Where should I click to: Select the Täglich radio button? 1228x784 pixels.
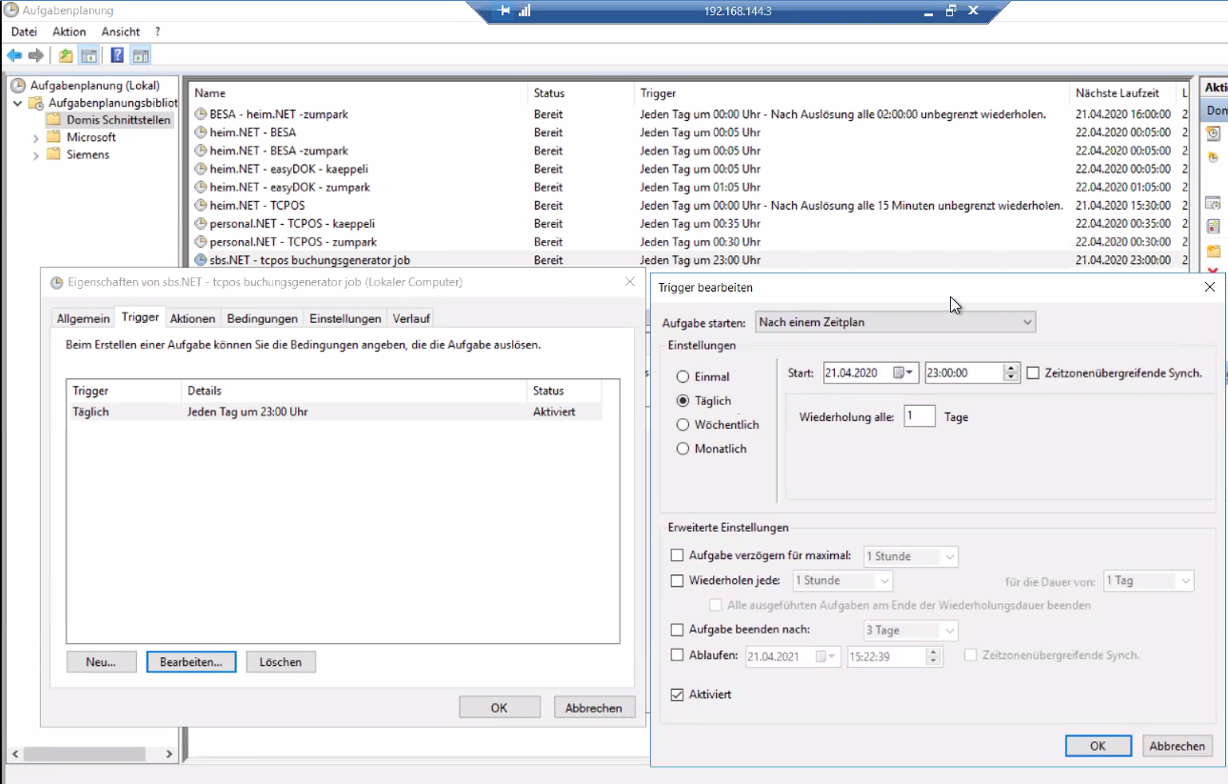(683, 401)
